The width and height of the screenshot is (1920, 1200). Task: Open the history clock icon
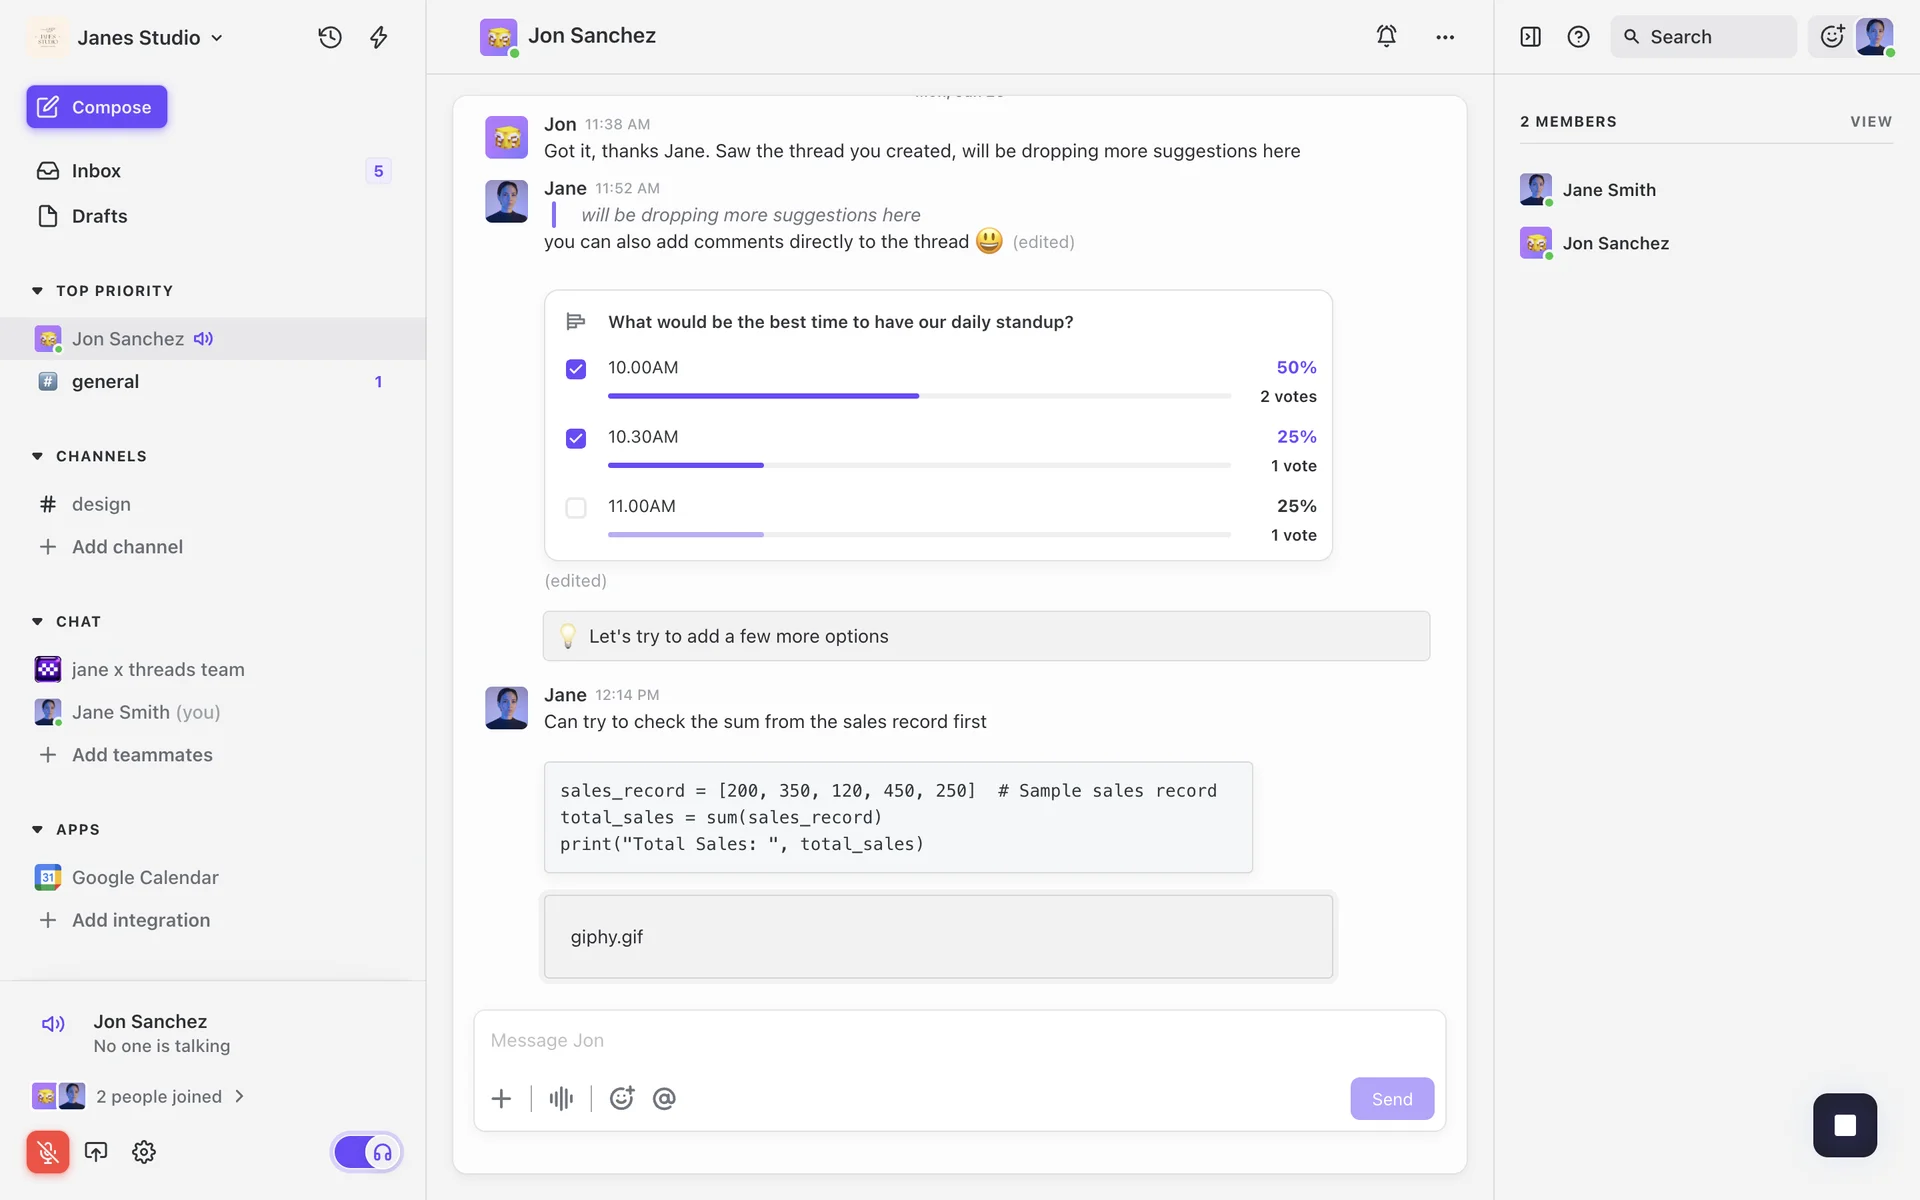tap(330, 37)
